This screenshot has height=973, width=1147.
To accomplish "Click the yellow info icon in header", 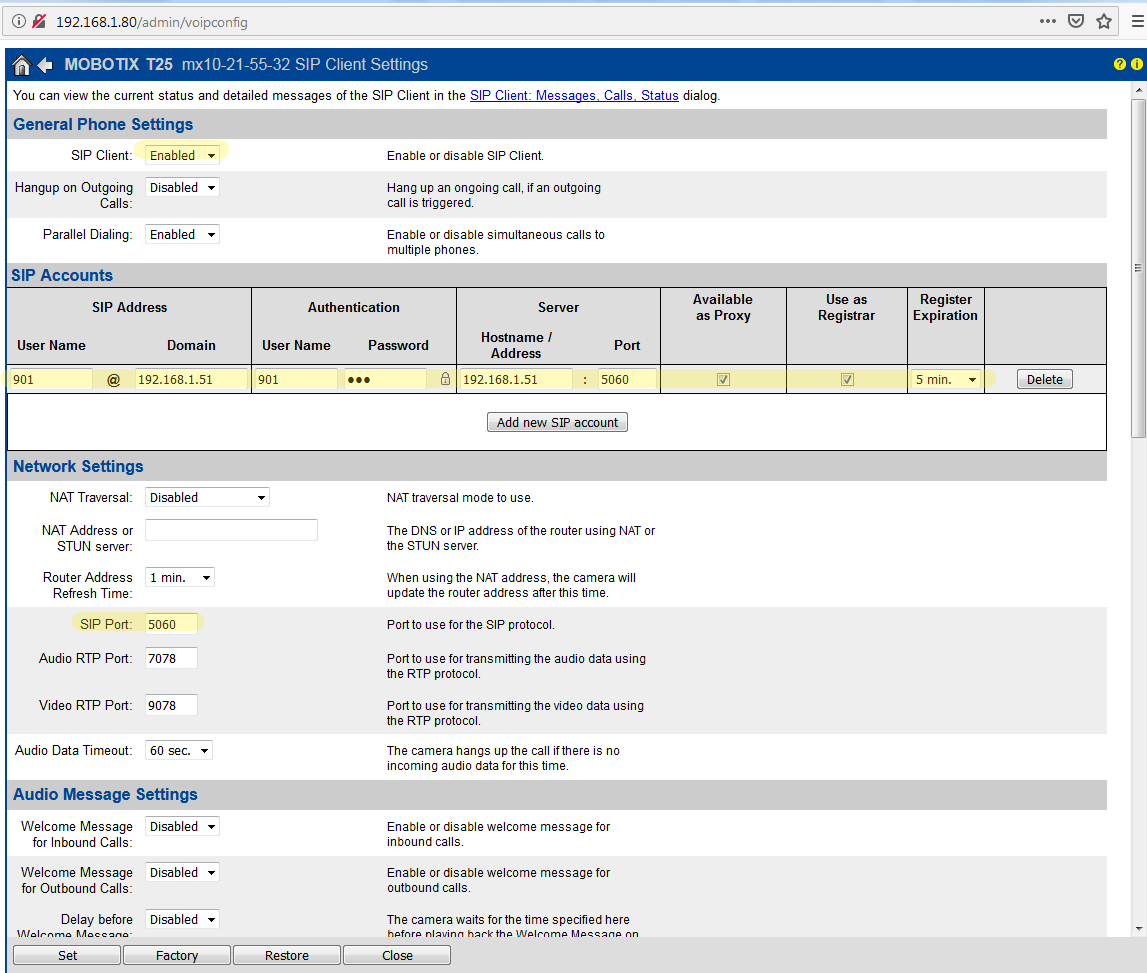I will click(1136, 64).
